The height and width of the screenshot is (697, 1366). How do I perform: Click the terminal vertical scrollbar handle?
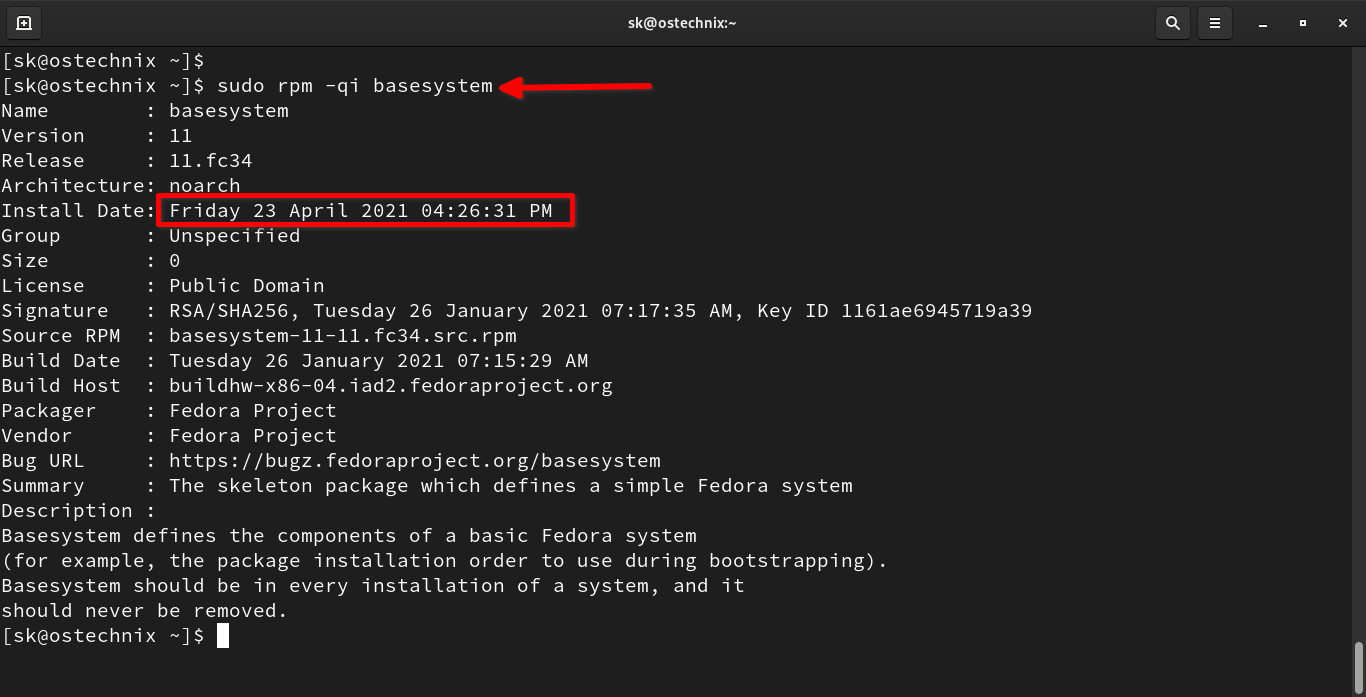click(1359, 666)
